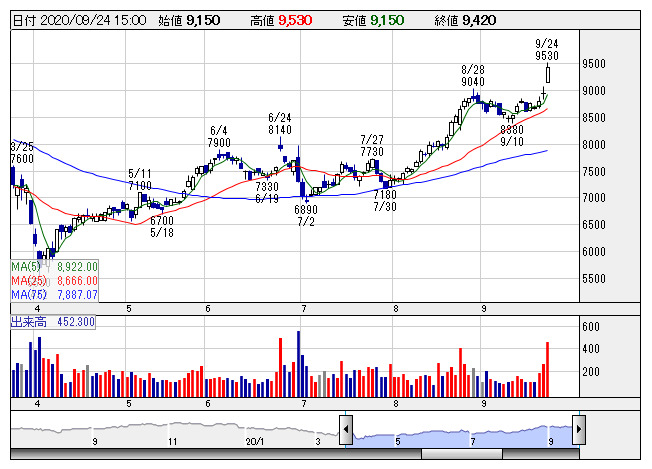Click the 日付 2020/09/24 15:00 header
The width and height of the screenshot is (652, 469).
tap(79, 20)
